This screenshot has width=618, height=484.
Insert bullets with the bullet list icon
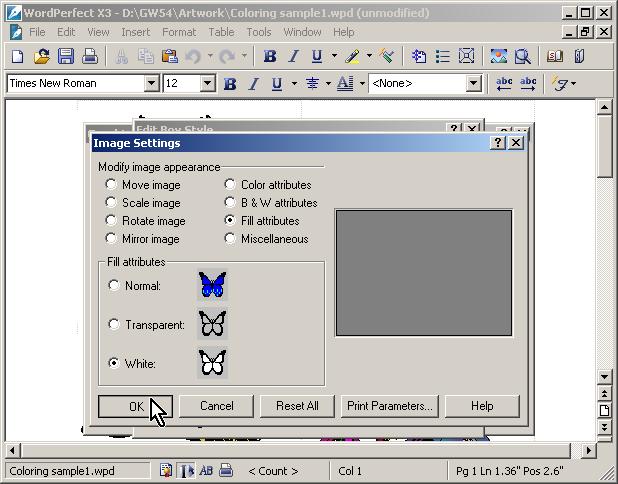(443, 56)
